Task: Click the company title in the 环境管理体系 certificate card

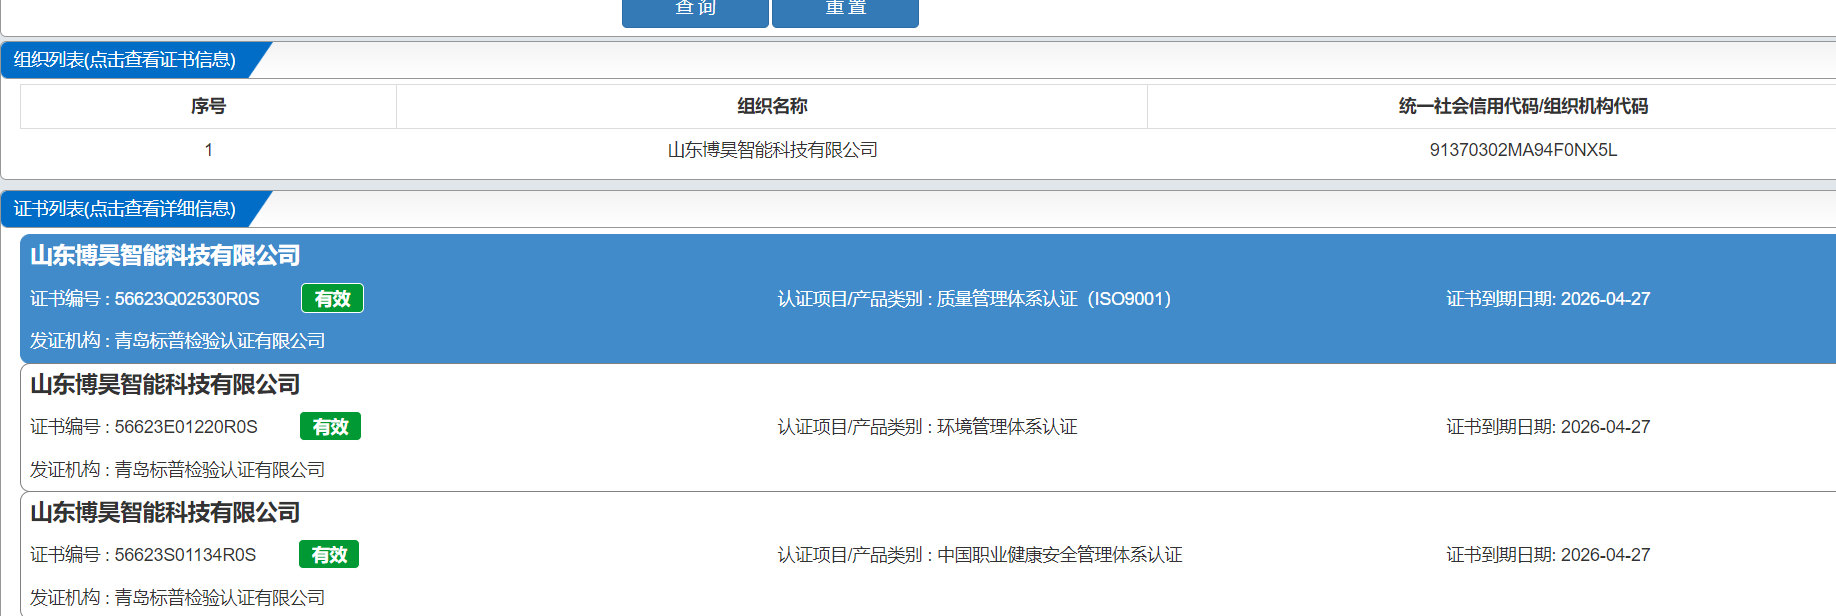Action: [x=165, y=385]
